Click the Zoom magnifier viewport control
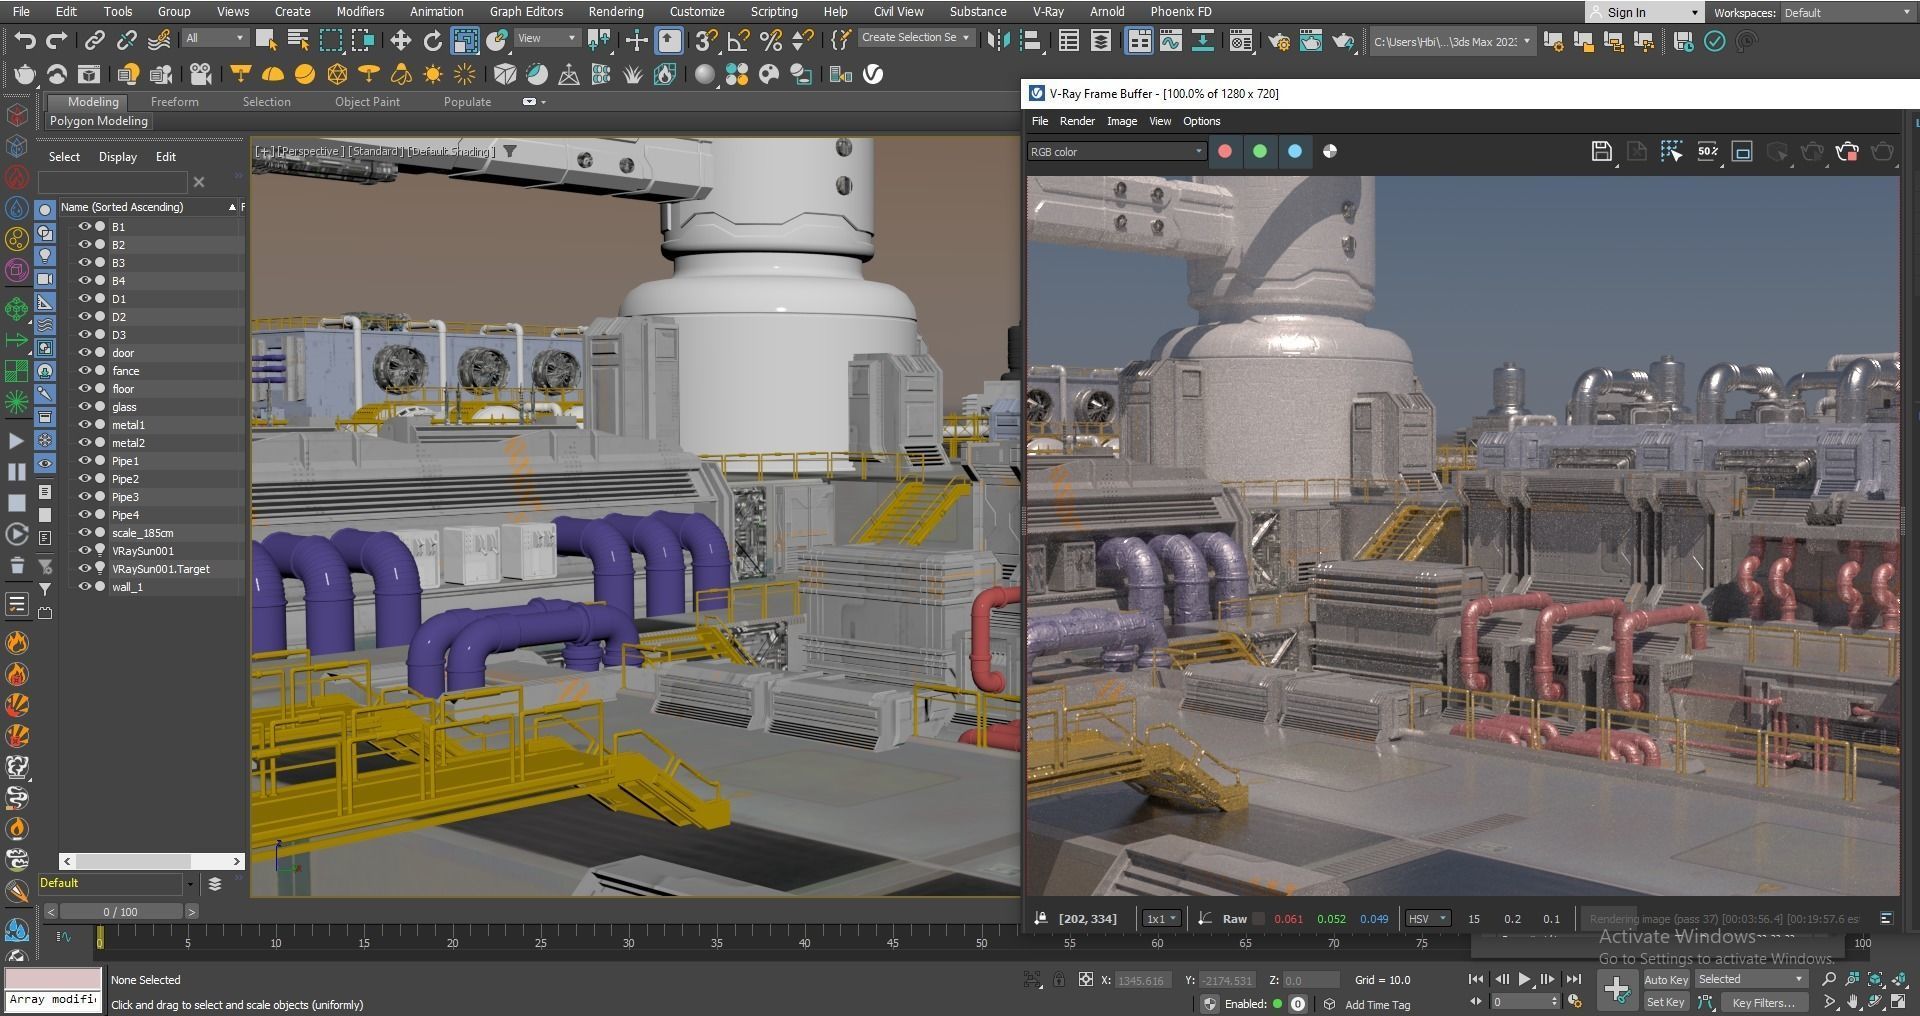 (1828, 979)
